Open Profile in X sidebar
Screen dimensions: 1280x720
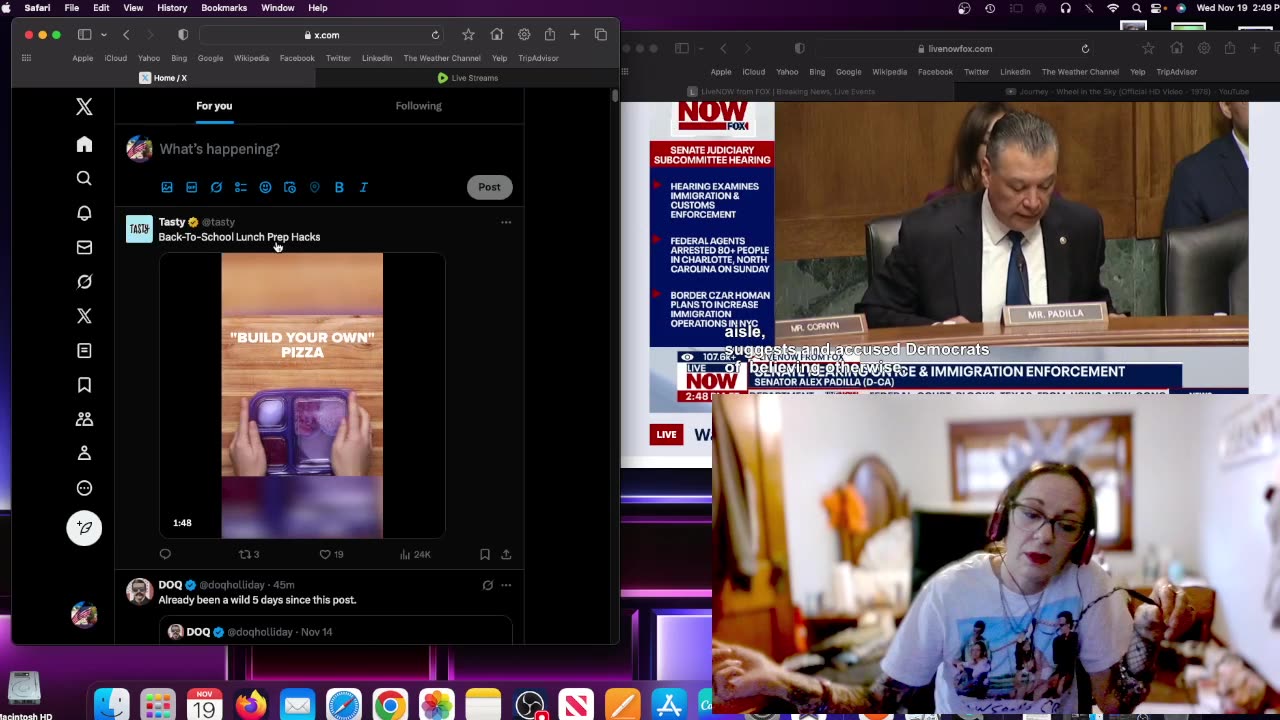click(84, 454)
